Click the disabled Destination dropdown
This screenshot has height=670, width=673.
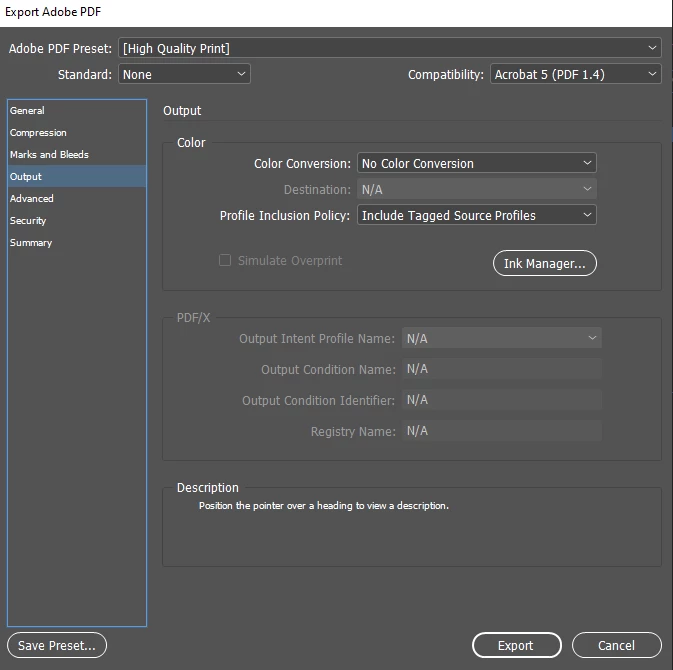point(476,189)
